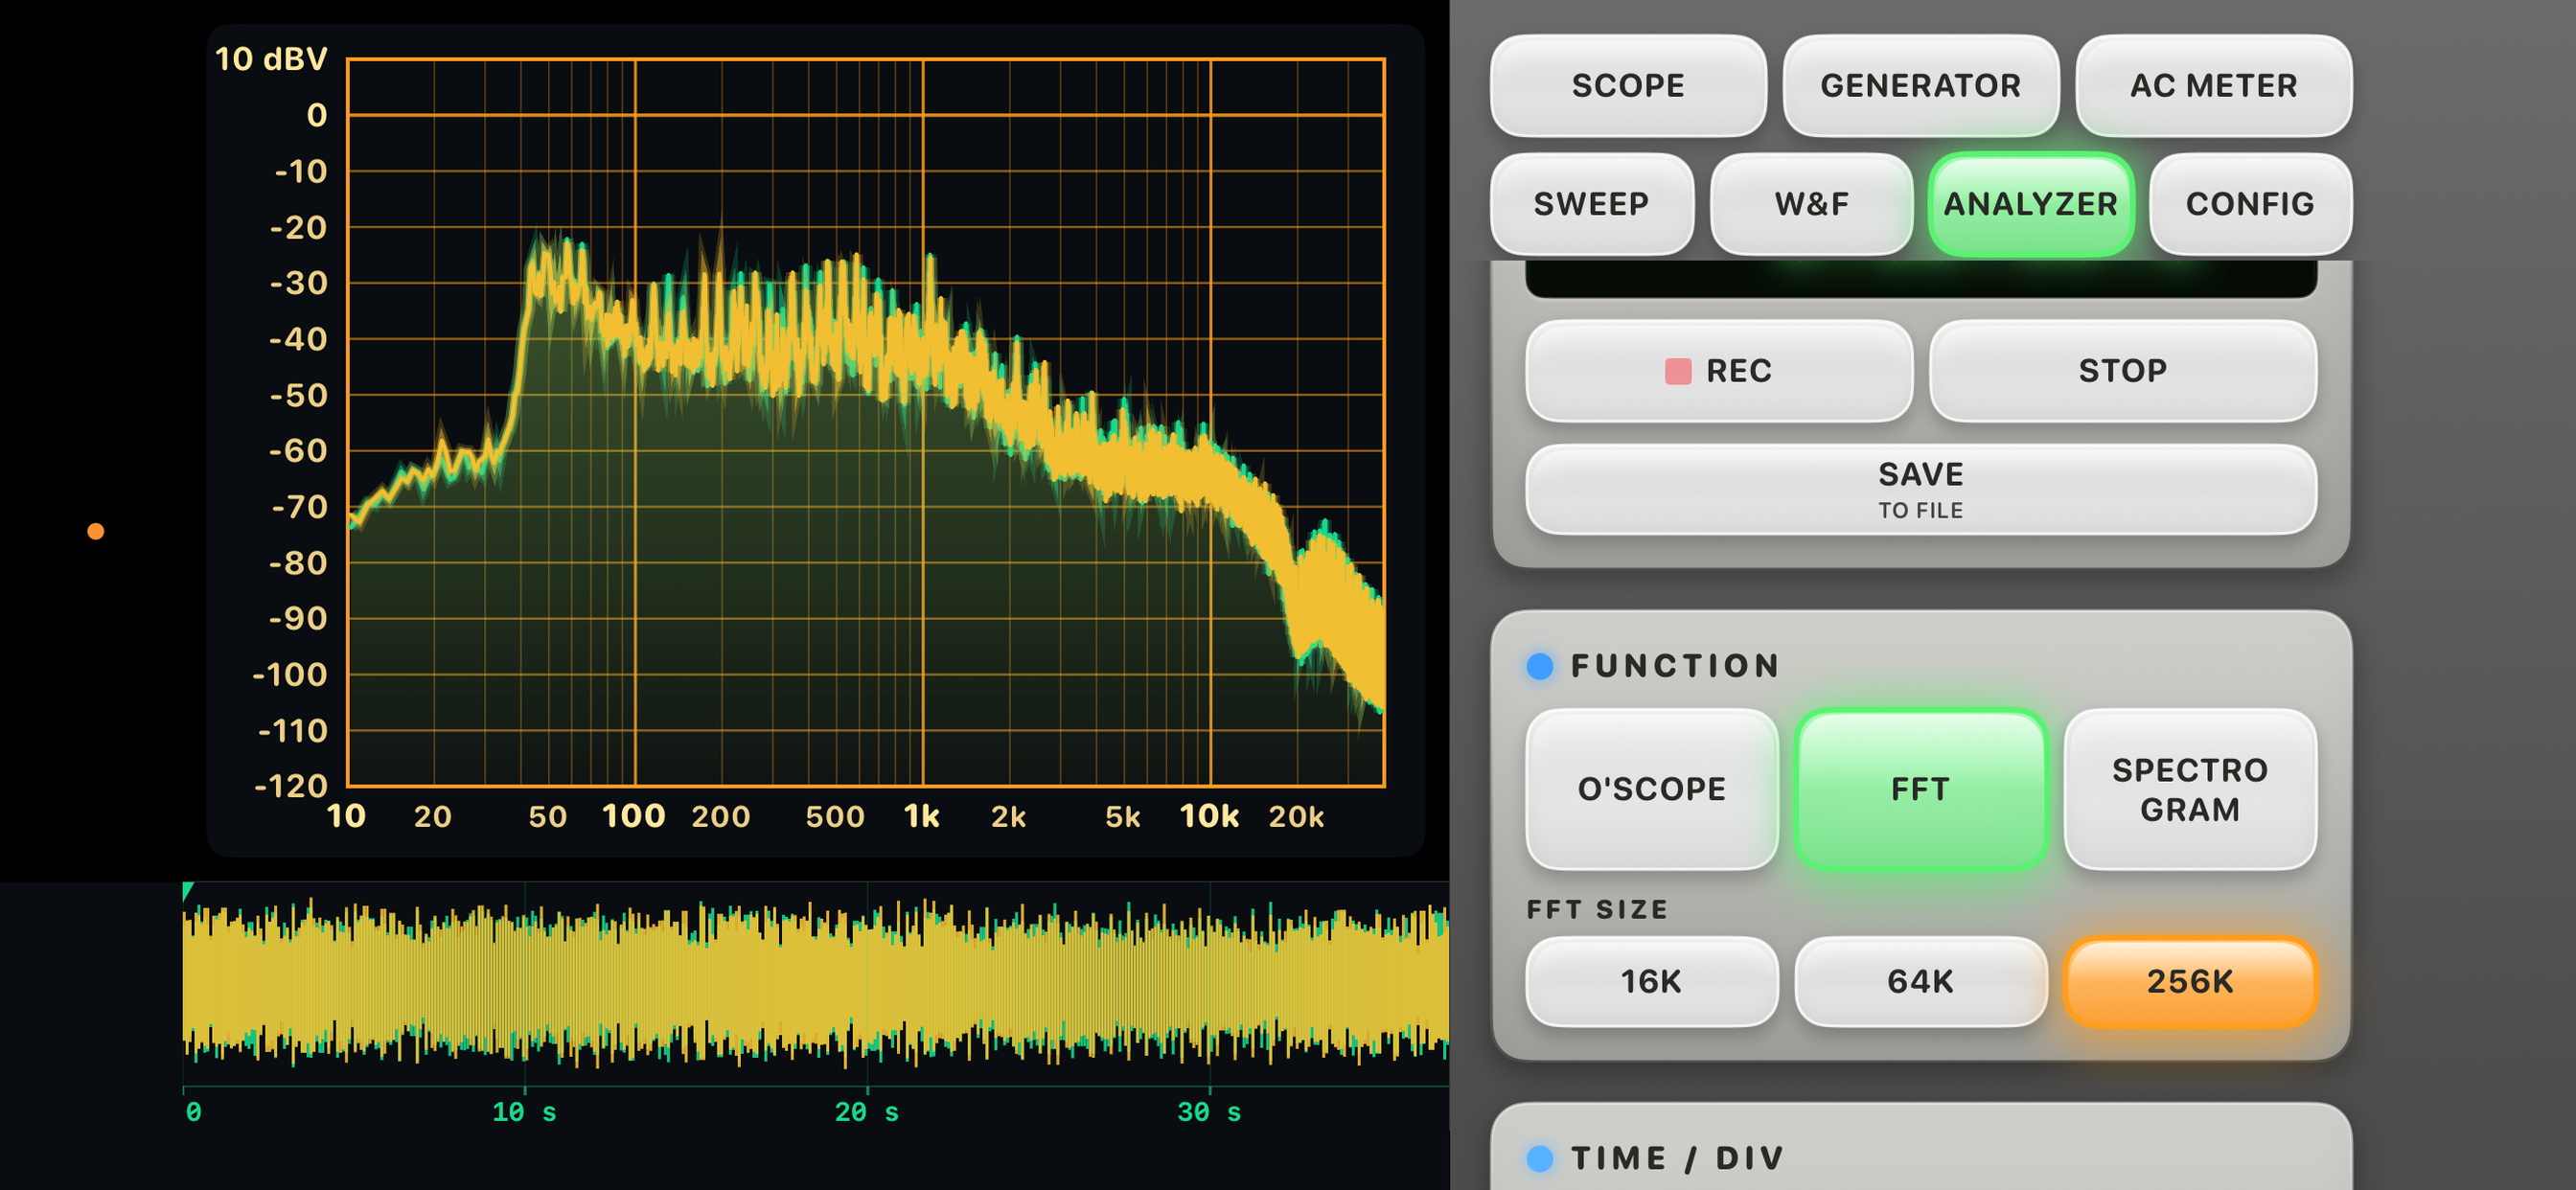Select the SWEEP tab
Image resolution: width=2576 pixels, height=1190 pixels.
click(1591, 204)
